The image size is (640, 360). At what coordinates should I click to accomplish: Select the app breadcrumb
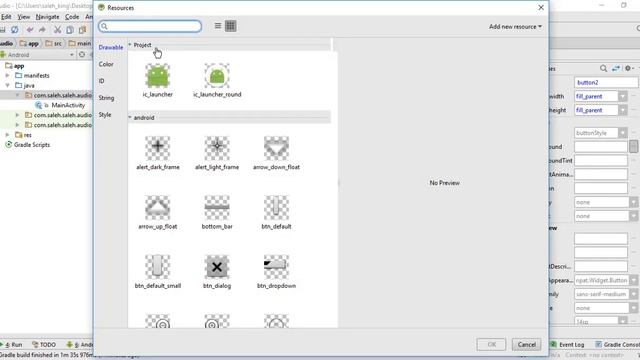click(29, 43)
